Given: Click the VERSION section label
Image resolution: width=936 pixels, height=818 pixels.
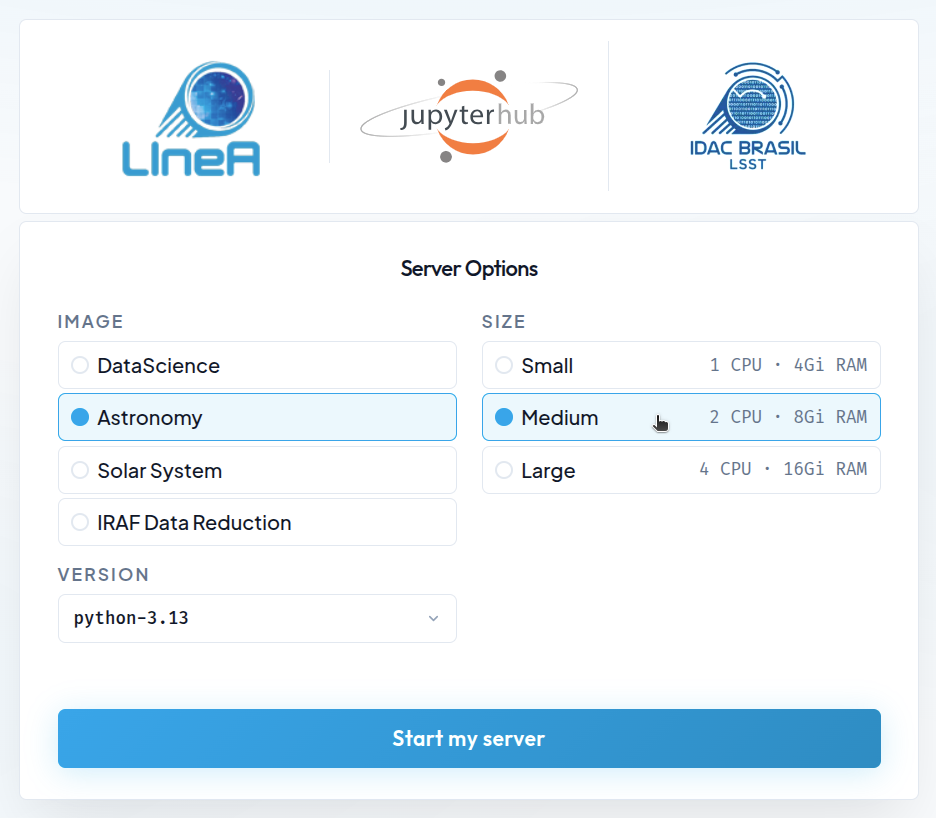Looking at the screenshot, I should (104, 575).
